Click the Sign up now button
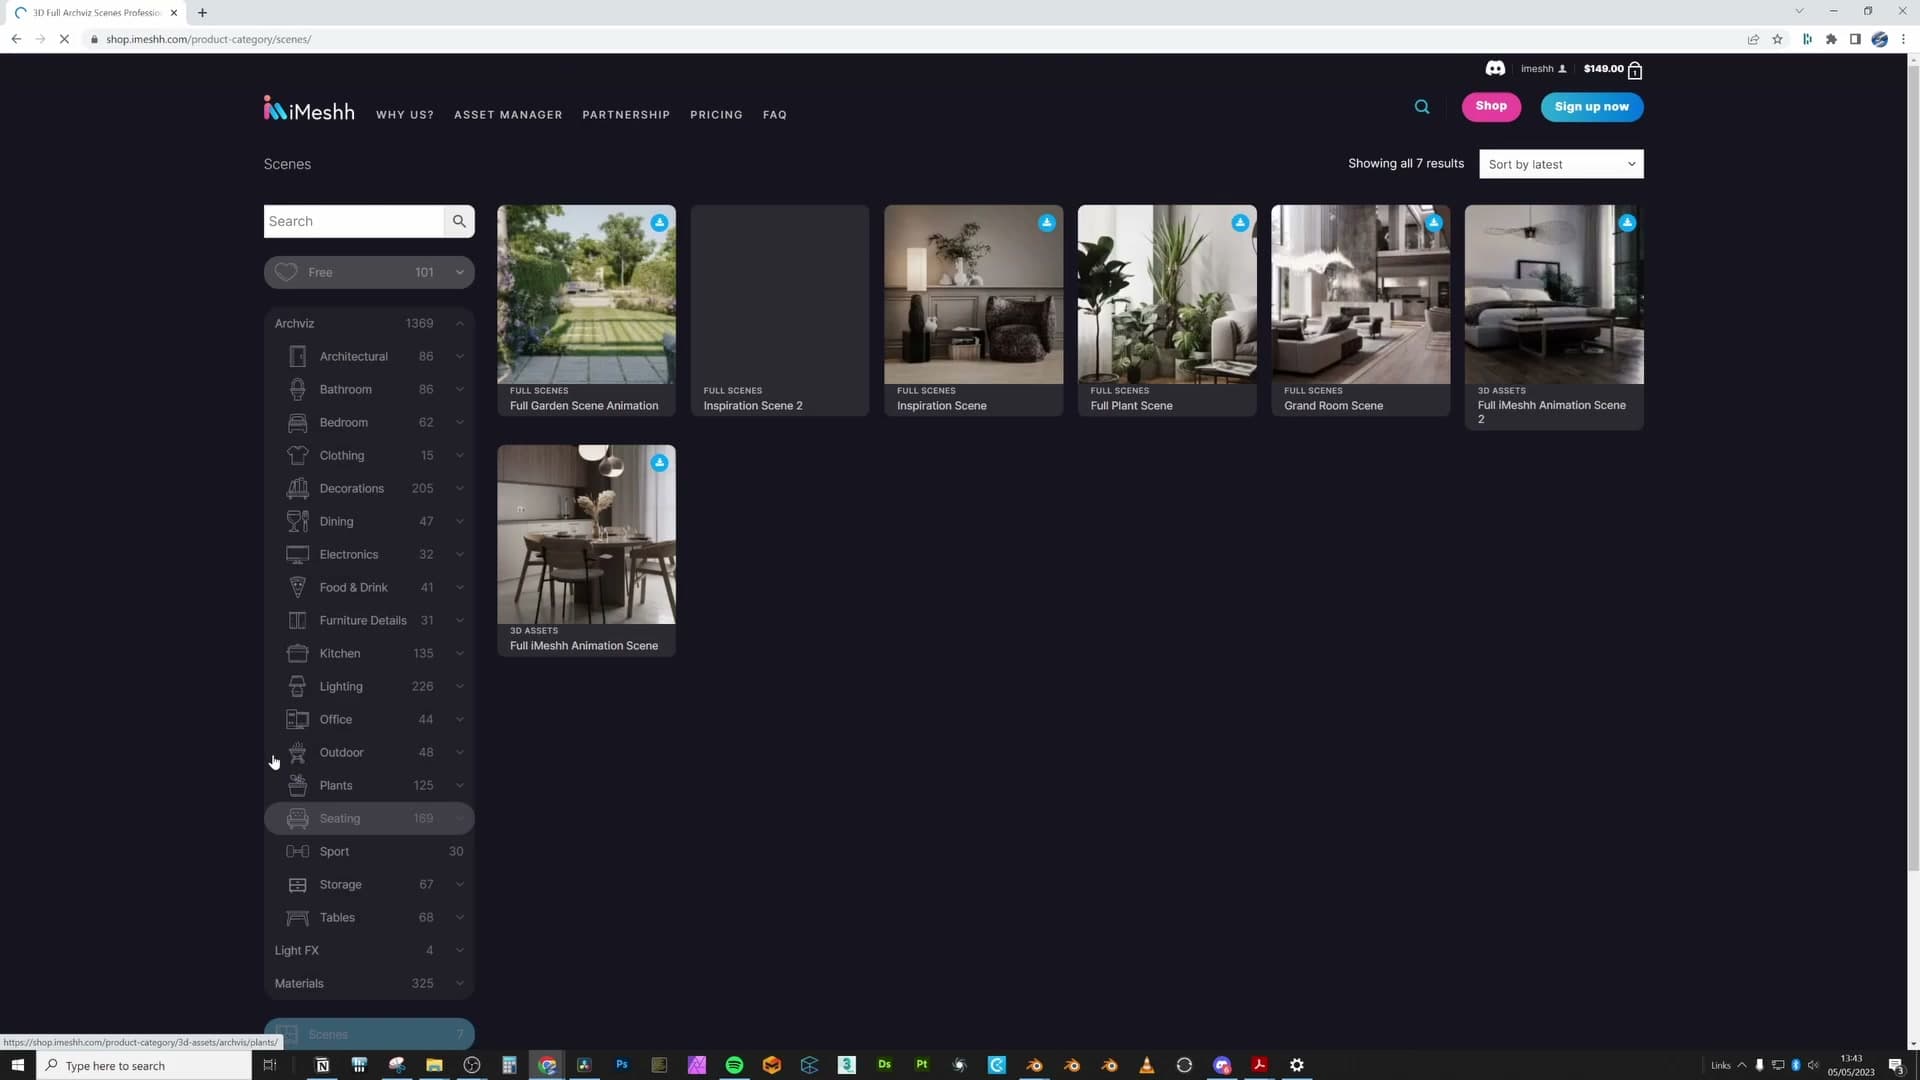Image resolution: width=1920 pixels, height=1080 pixels. [1592, 106]
